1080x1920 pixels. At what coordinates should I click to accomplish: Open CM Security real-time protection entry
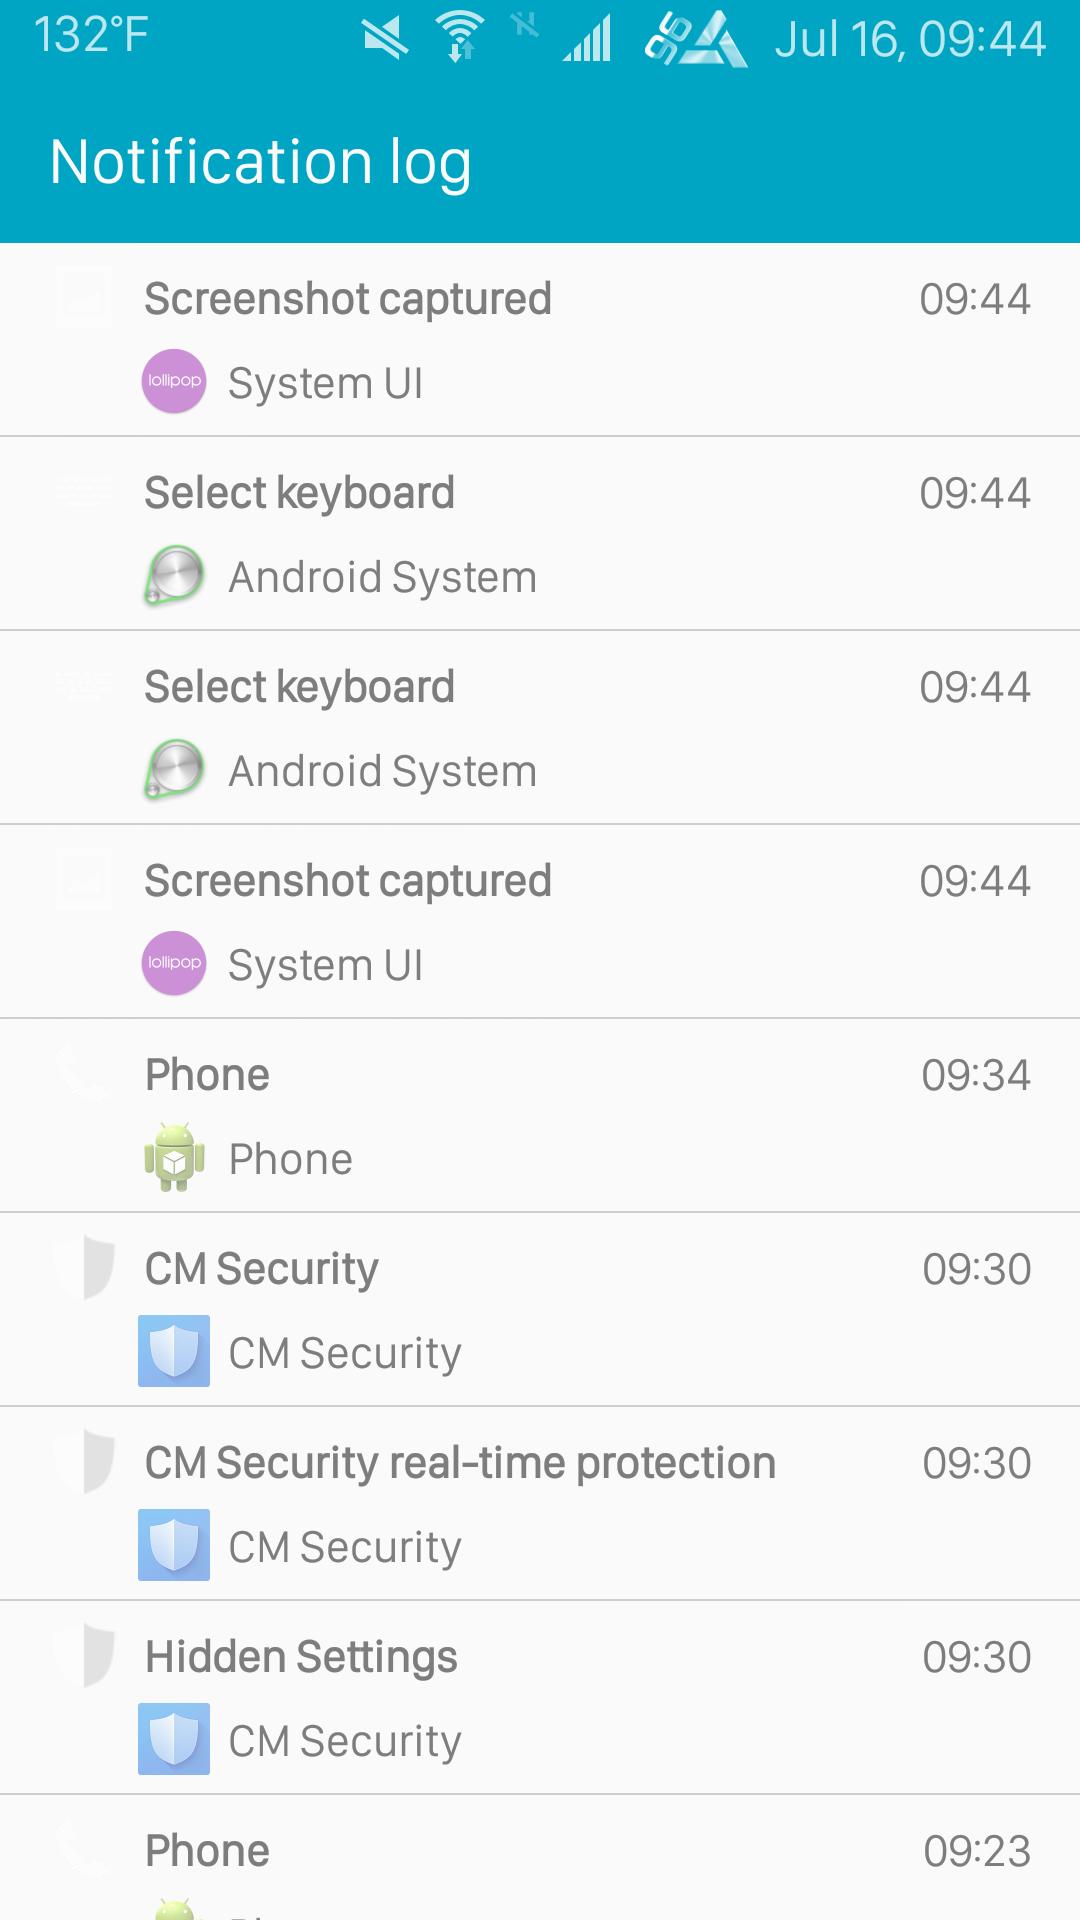click(540, 1504)
